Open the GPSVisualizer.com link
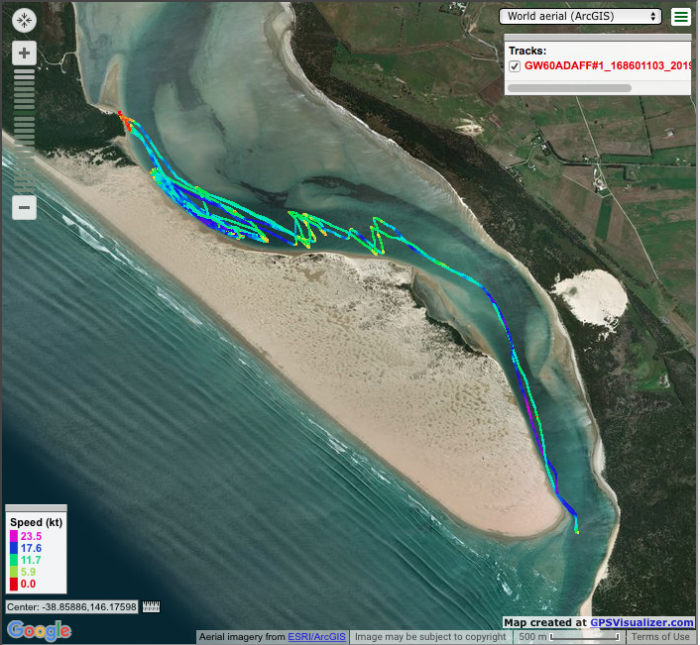 click(641, 623)
